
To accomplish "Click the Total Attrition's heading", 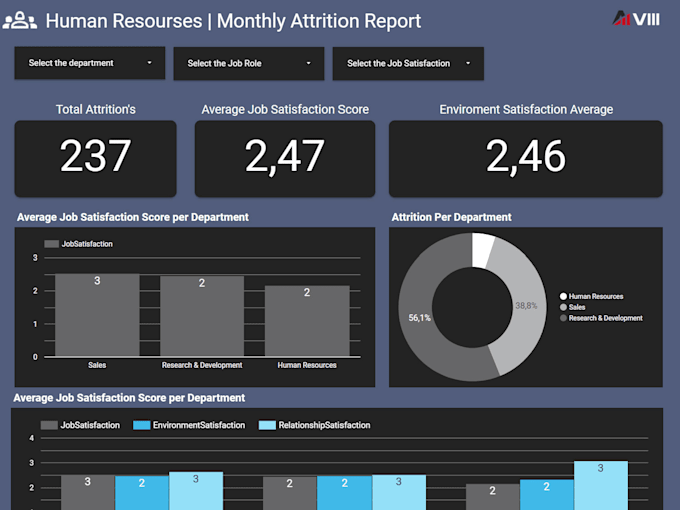I will click(96, 109).
